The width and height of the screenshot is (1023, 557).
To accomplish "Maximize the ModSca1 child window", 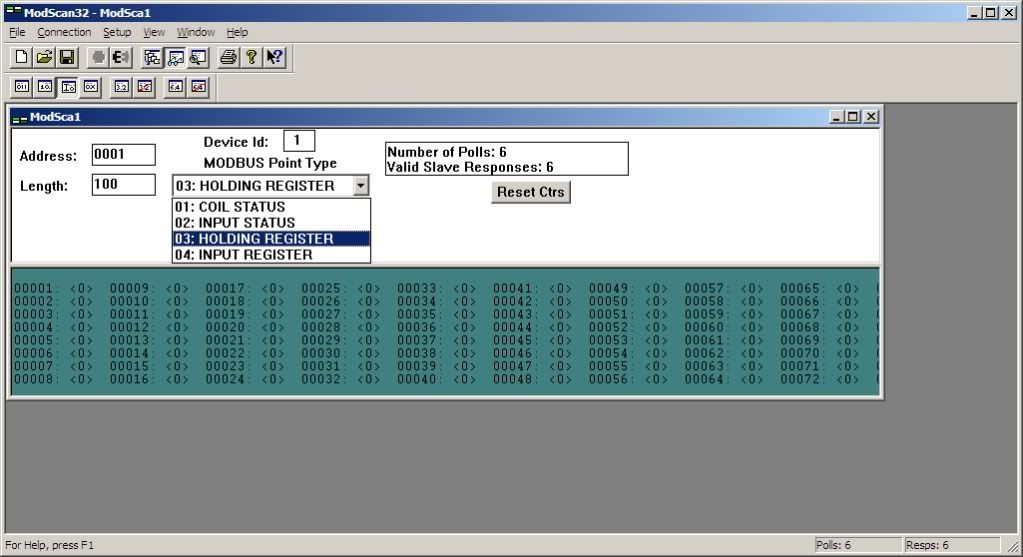I will (853, 117).
